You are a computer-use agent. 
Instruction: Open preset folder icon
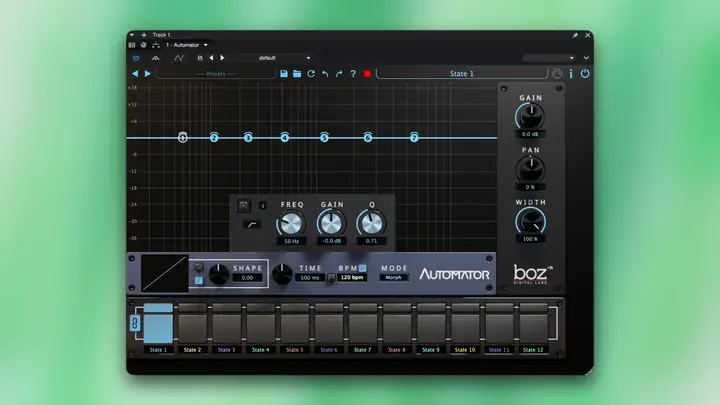point(297,73)
